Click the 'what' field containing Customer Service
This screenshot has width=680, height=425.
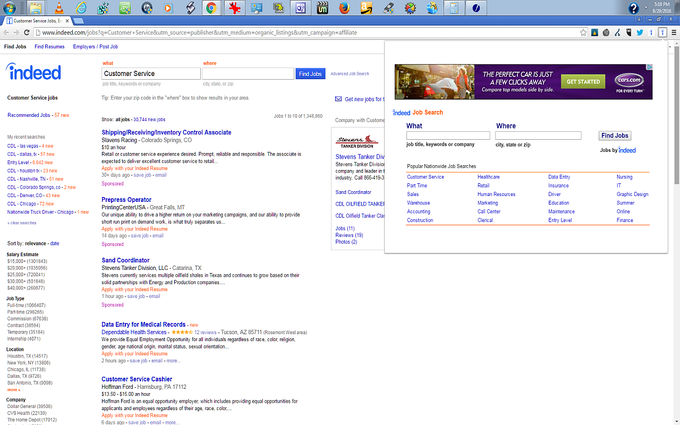click(148, 74)
